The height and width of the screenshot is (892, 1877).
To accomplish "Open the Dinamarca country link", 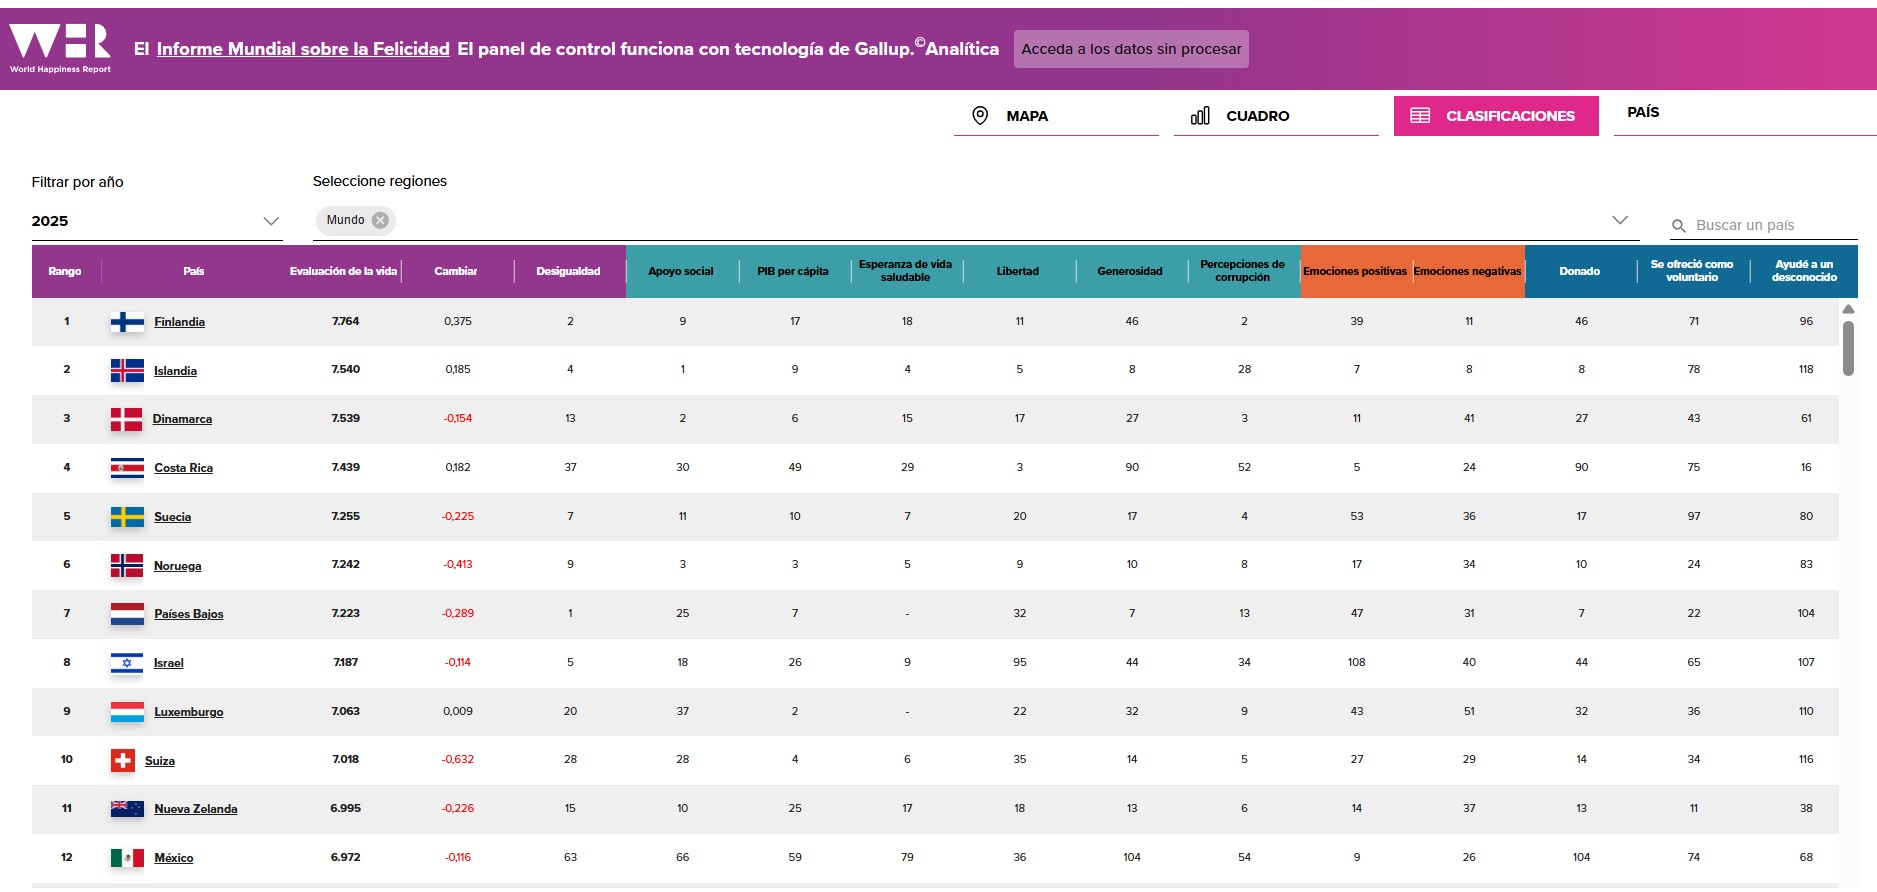I will [182, 419].
